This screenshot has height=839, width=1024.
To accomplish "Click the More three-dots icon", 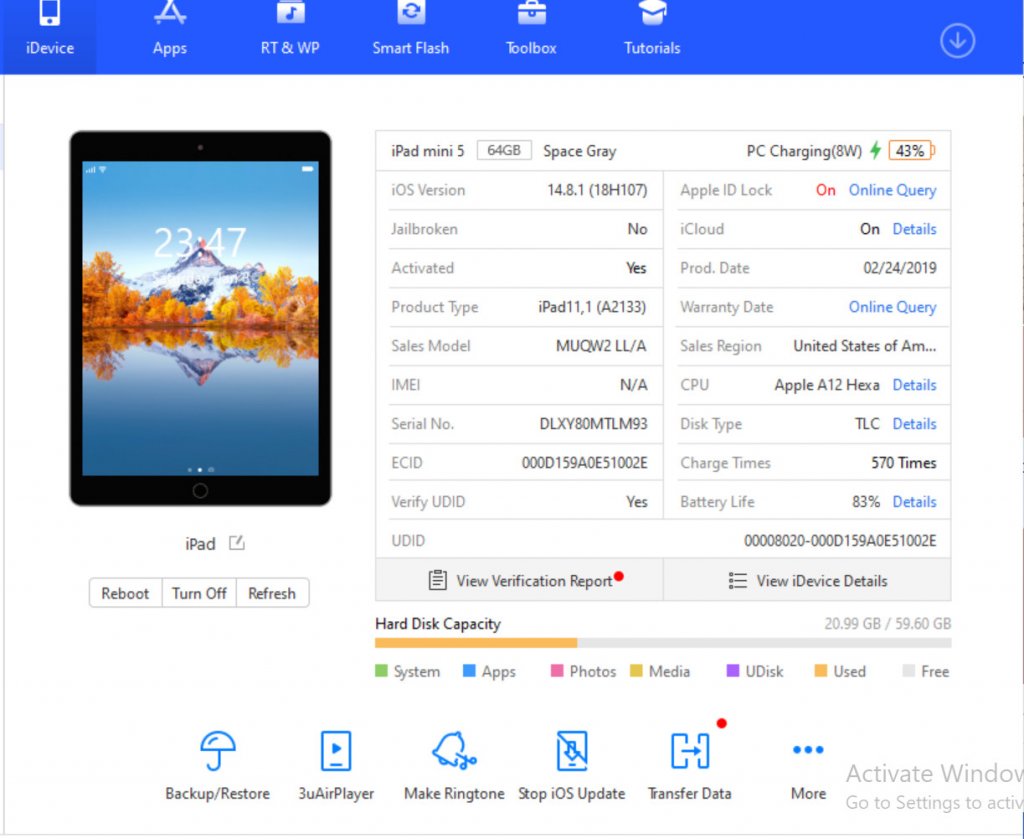I will (x=808, y=750).
